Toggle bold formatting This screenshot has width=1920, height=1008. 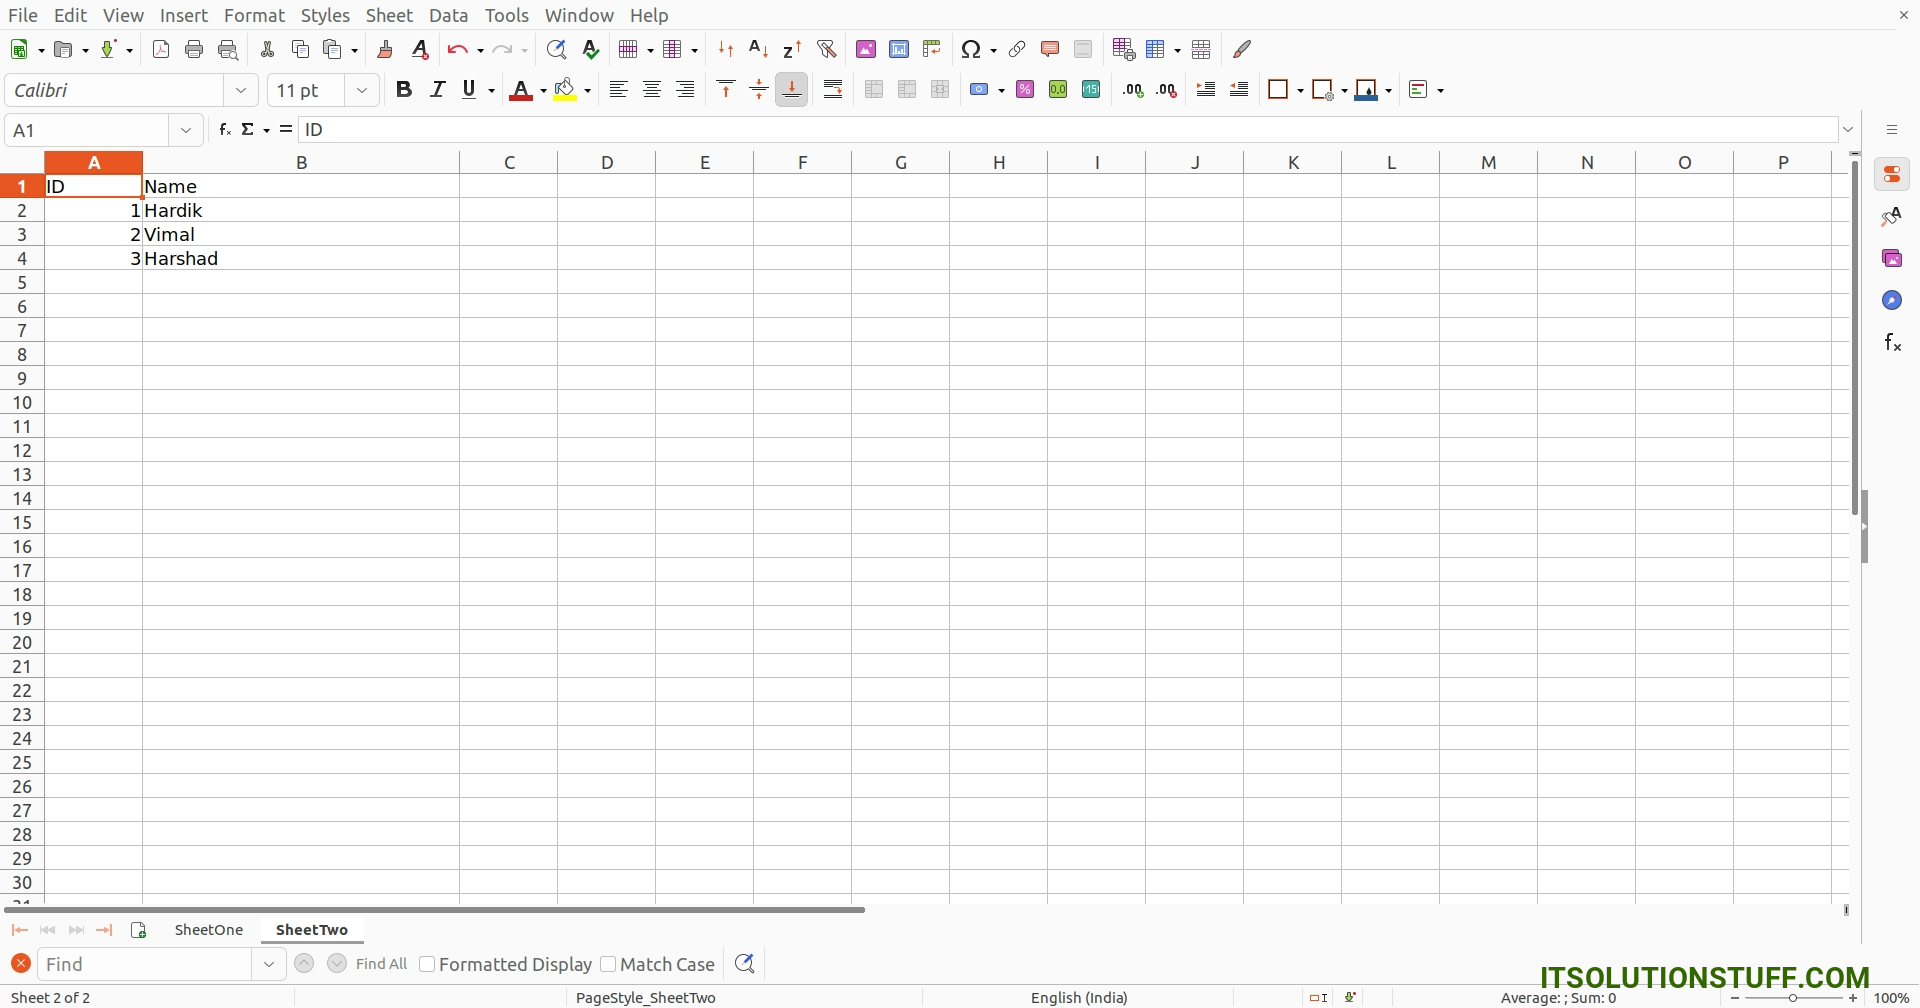(x=404, y=89)
